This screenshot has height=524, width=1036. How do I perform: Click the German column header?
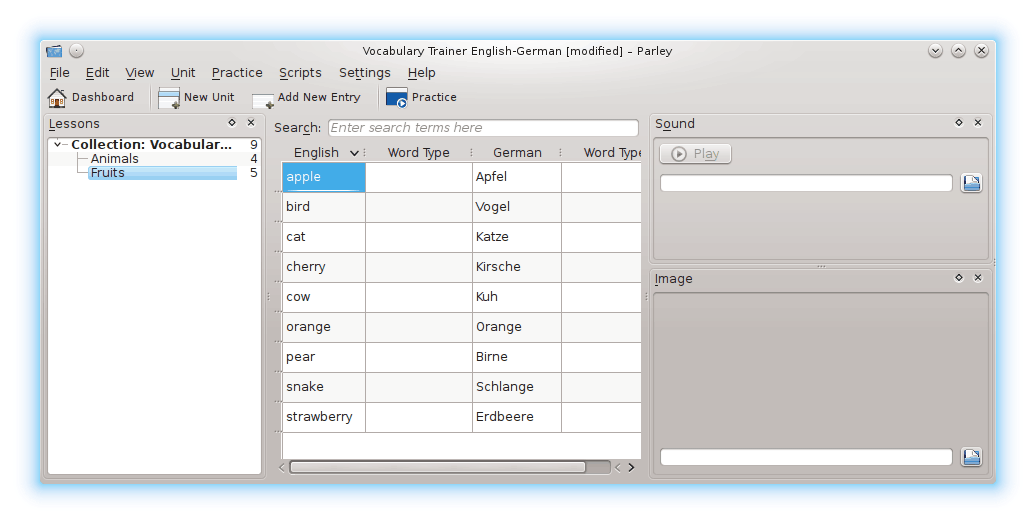517,153
